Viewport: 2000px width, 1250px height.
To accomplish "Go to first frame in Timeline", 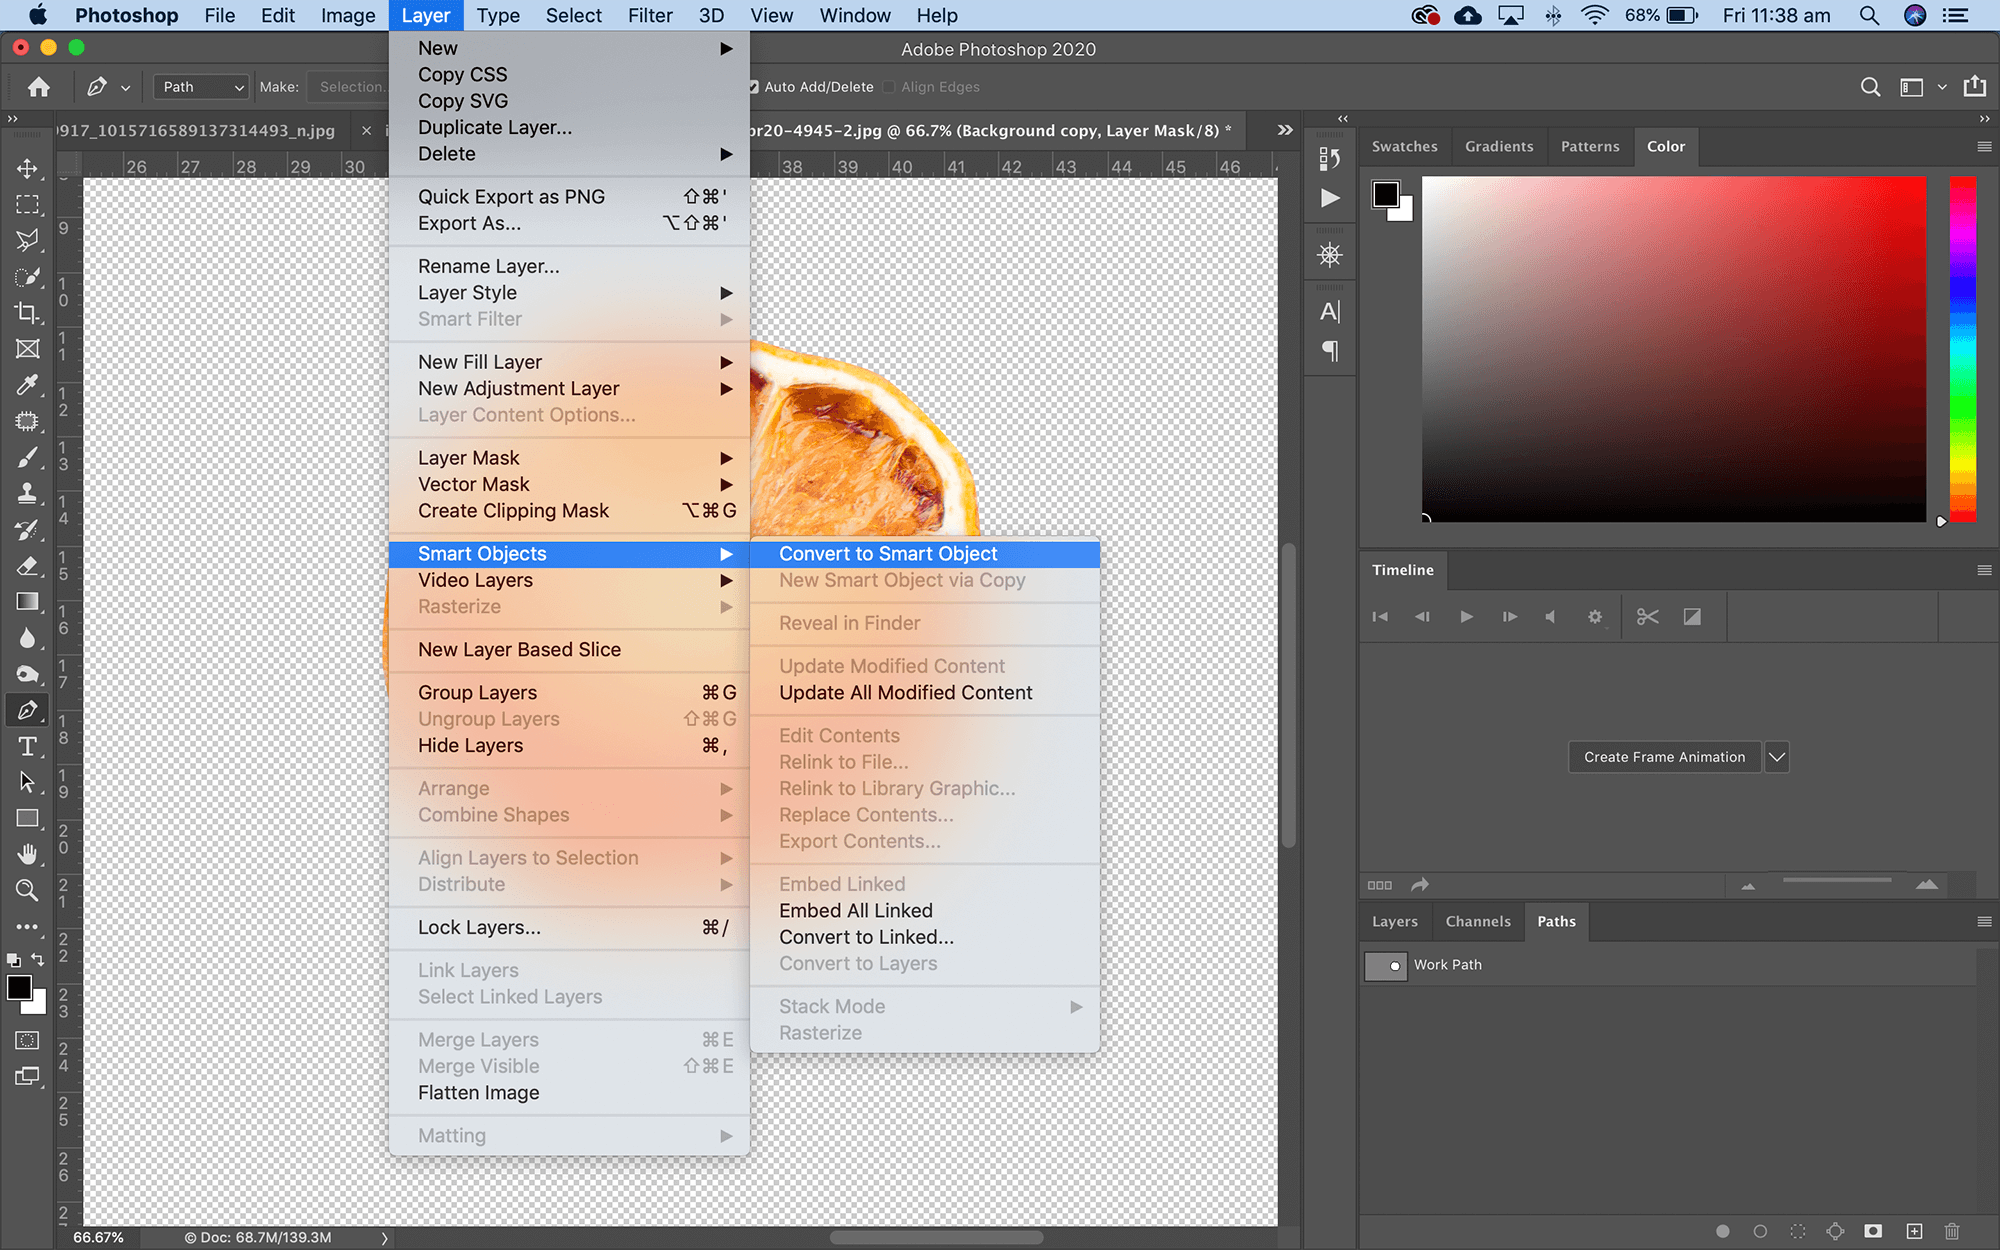I will [x=1380, y=617].
